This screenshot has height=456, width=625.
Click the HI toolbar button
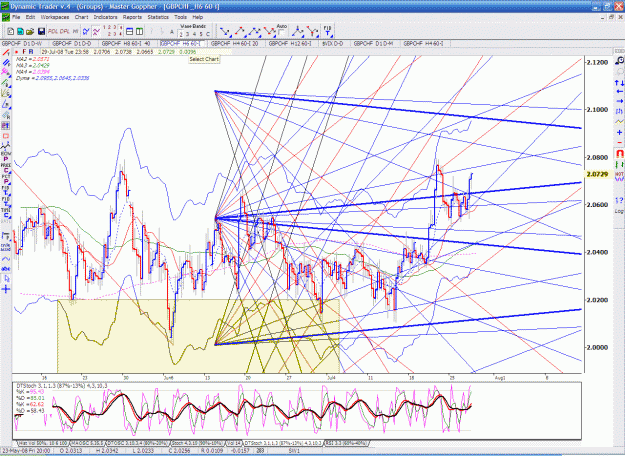click(75, 31)
